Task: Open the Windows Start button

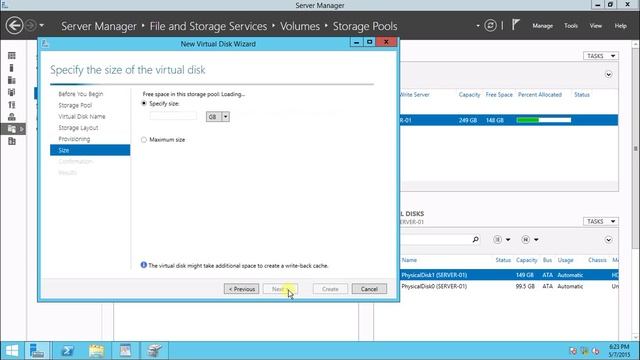Action: point(12,351)
